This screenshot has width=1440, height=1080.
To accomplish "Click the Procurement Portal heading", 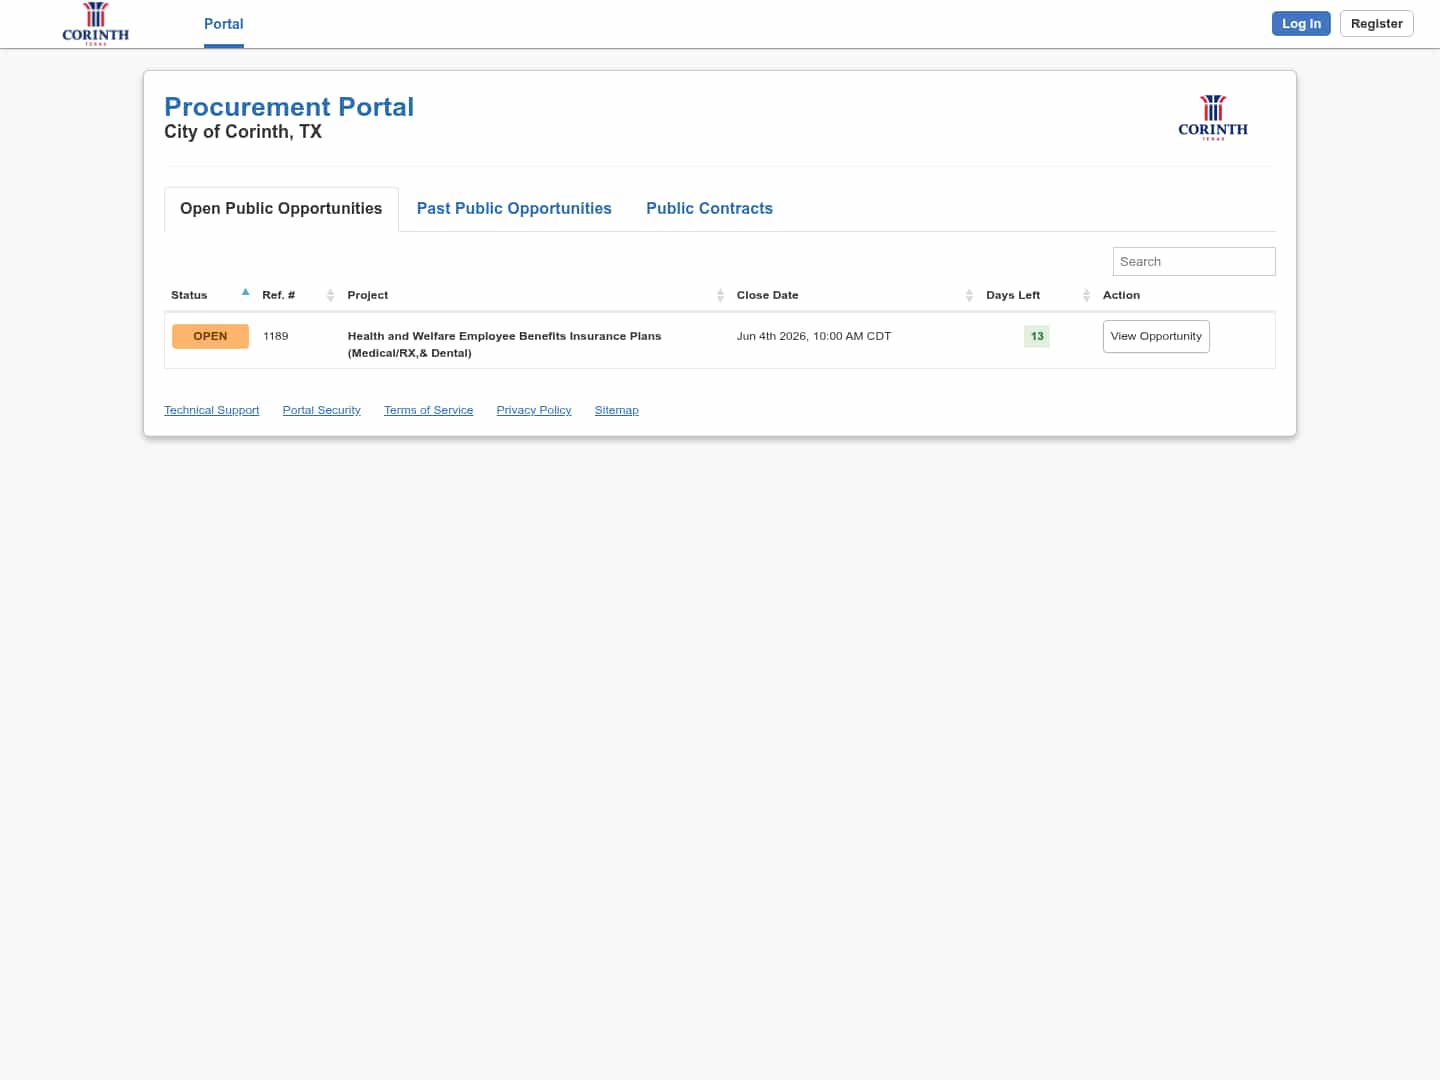I will point(289,107).
